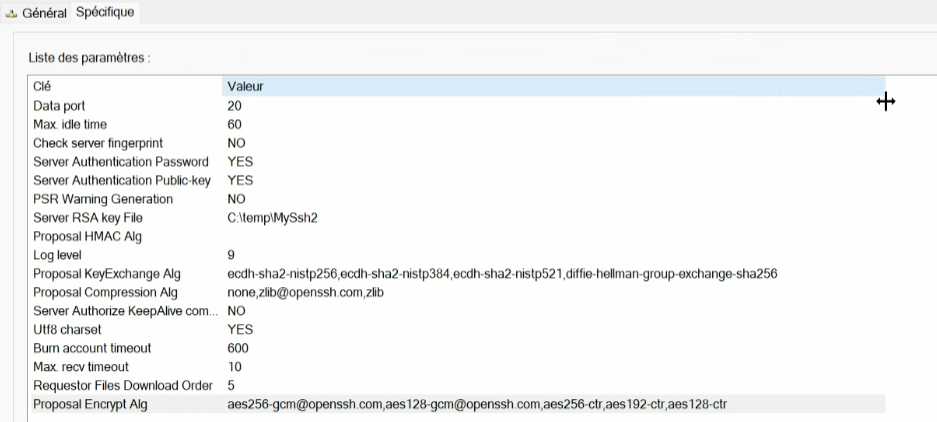The image size is (937, 422).
Task: Select the Max. idle time row
Action: pos(69,124)
